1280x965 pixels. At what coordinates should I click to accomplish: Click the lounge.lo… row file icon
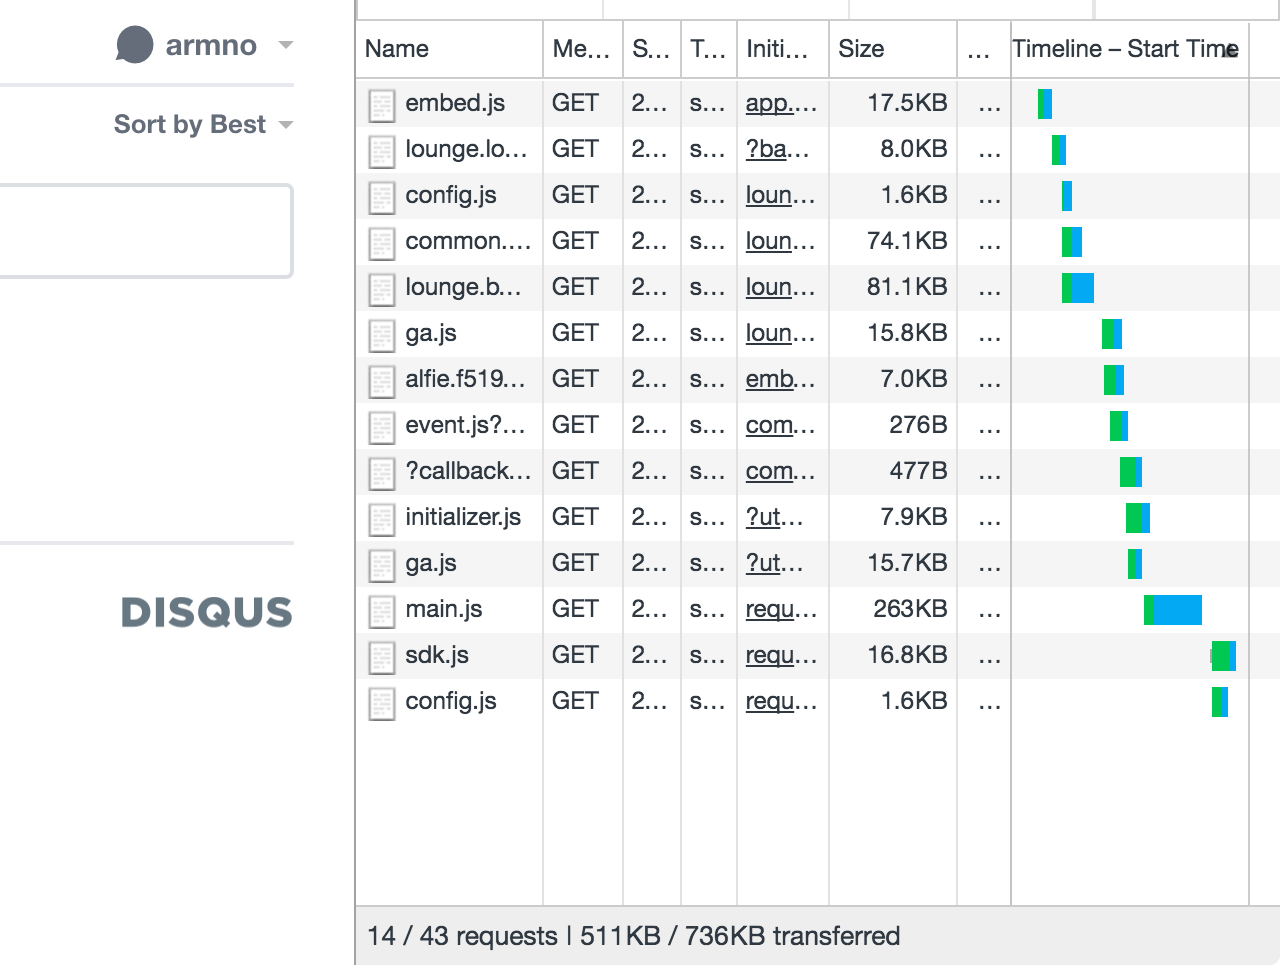pos(382,151)
